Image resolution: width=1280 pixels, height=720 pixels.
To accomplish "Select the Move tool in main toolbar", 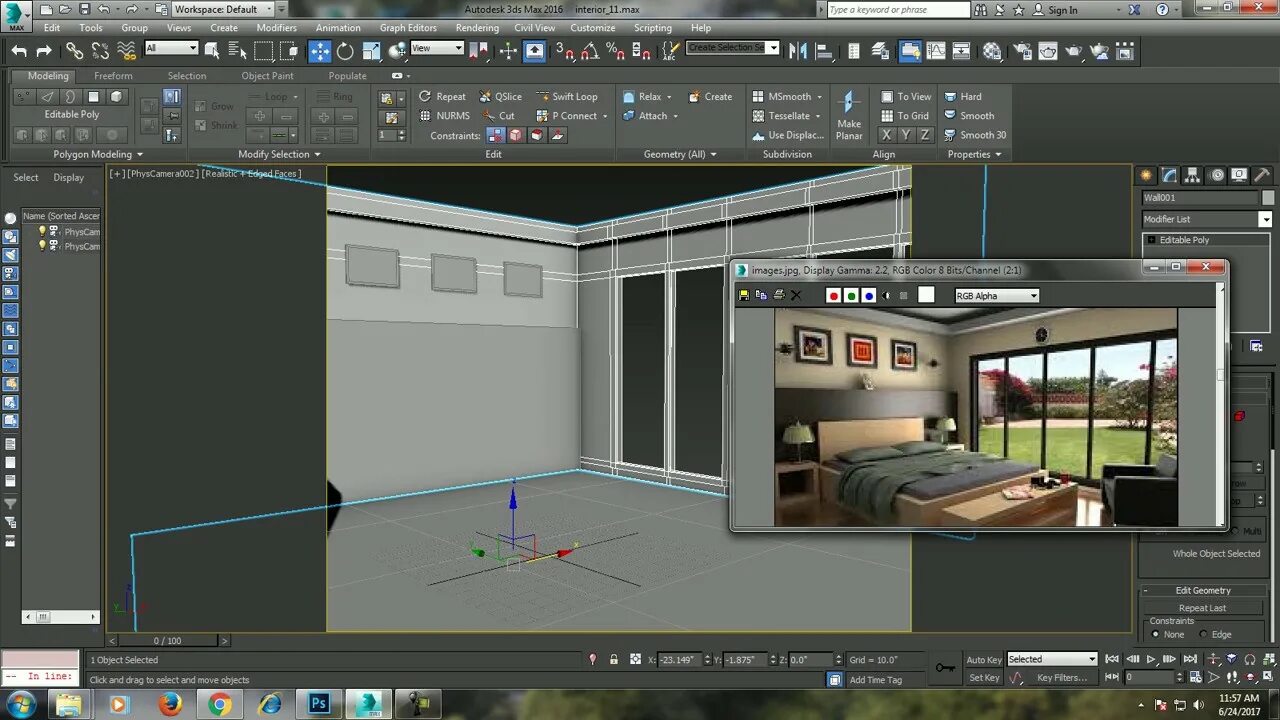I will 320,51.
